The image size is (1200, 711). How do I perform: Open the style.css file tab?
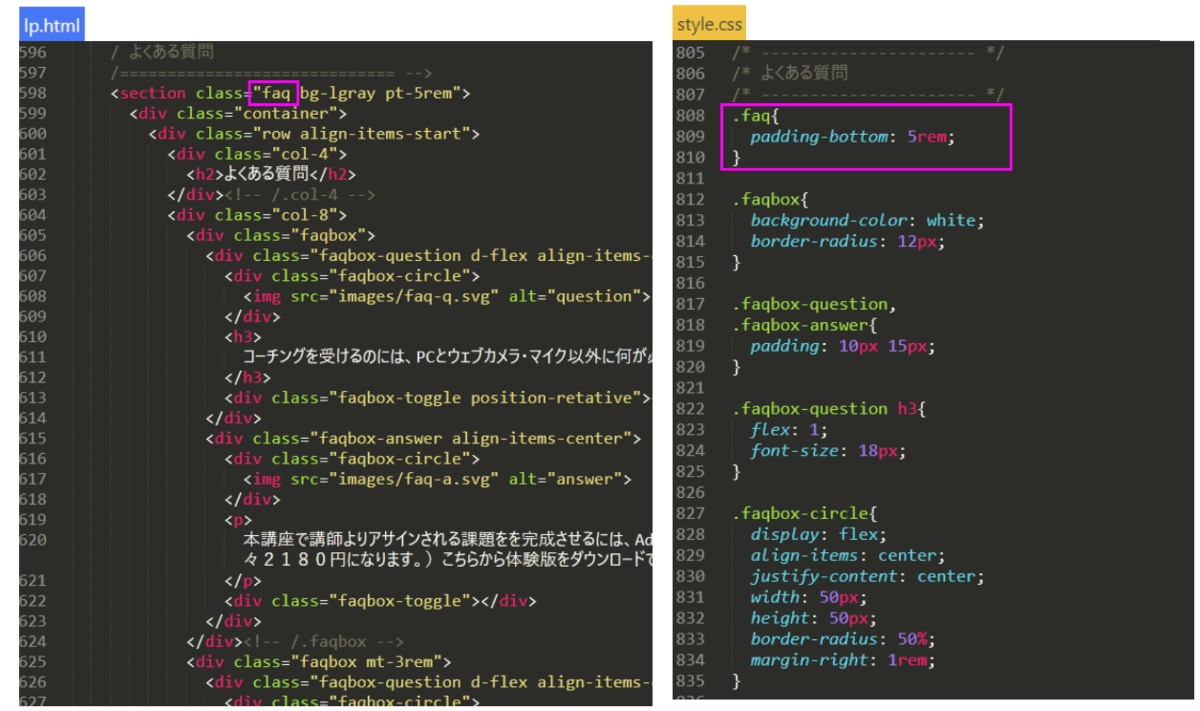709,24
